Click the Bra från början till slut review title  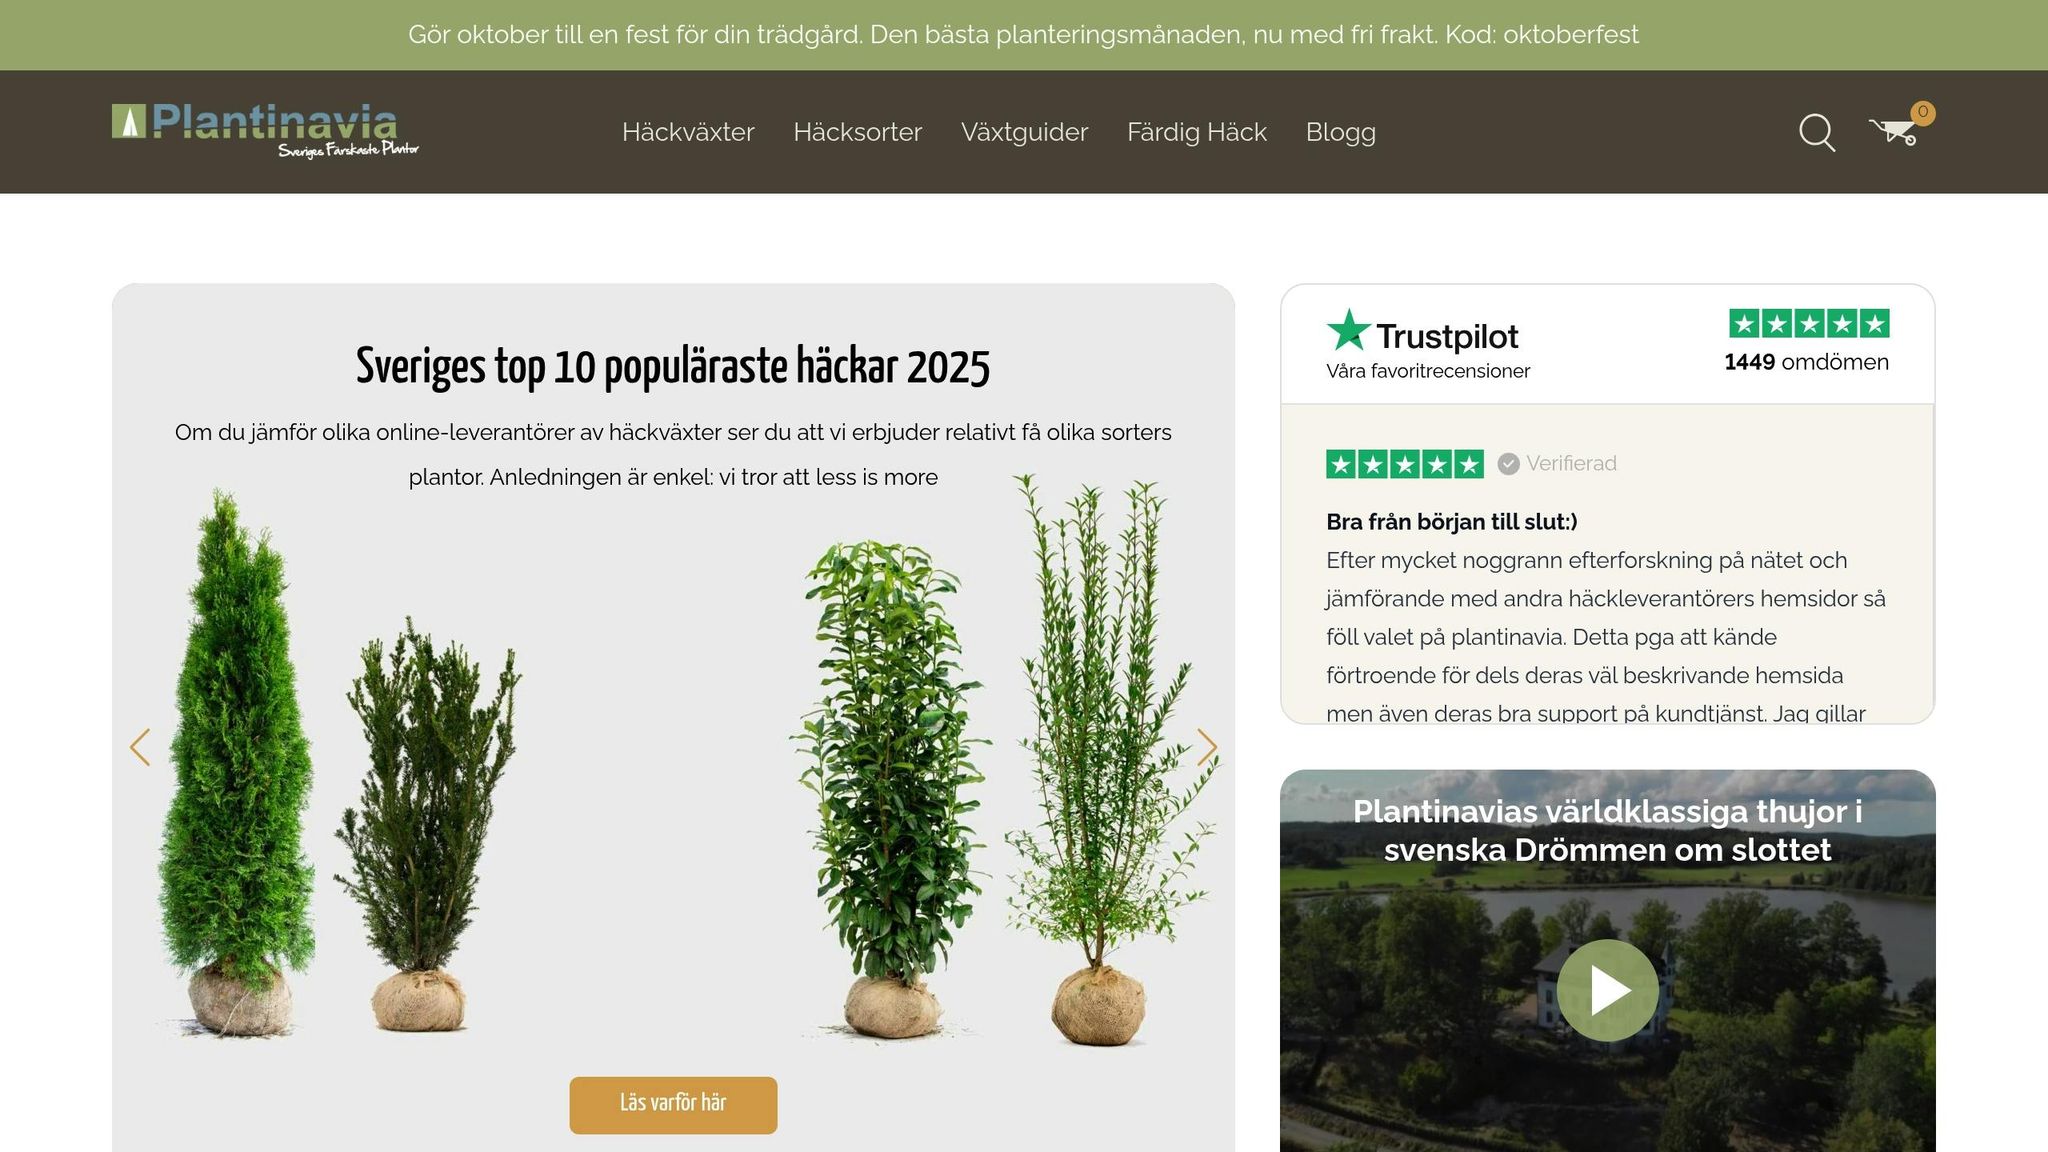coord(1451,522)
